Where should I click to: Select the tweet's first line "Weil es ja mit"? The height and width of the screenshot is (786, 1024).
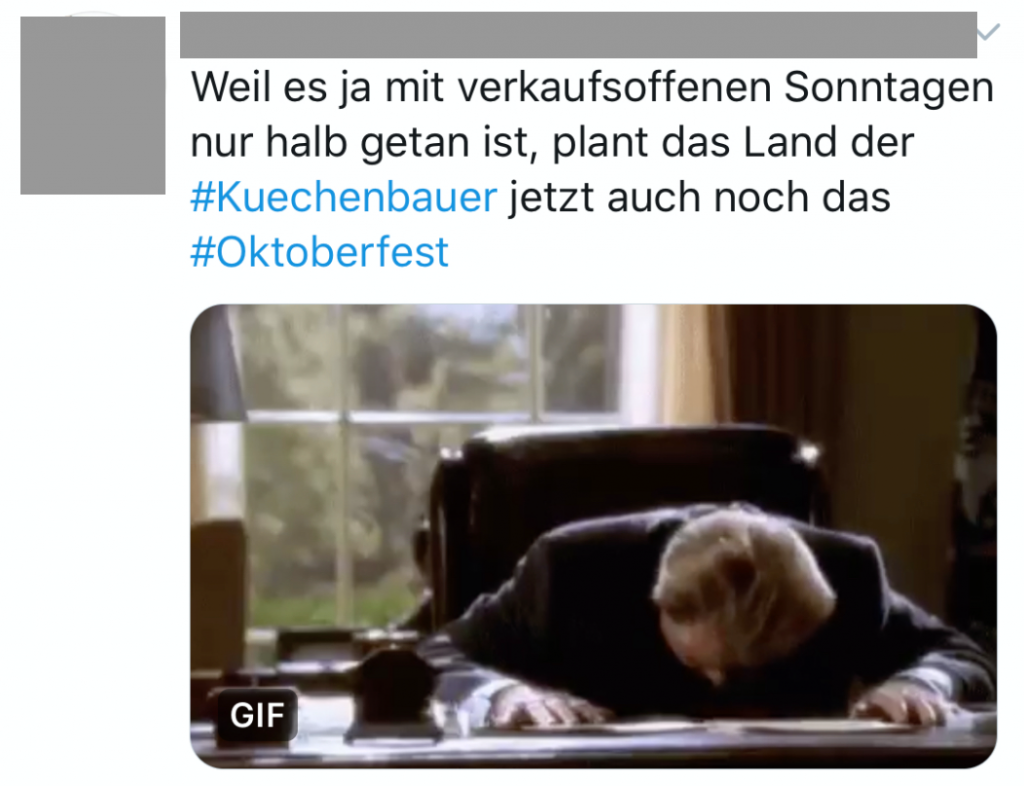(x=317, y=86)
